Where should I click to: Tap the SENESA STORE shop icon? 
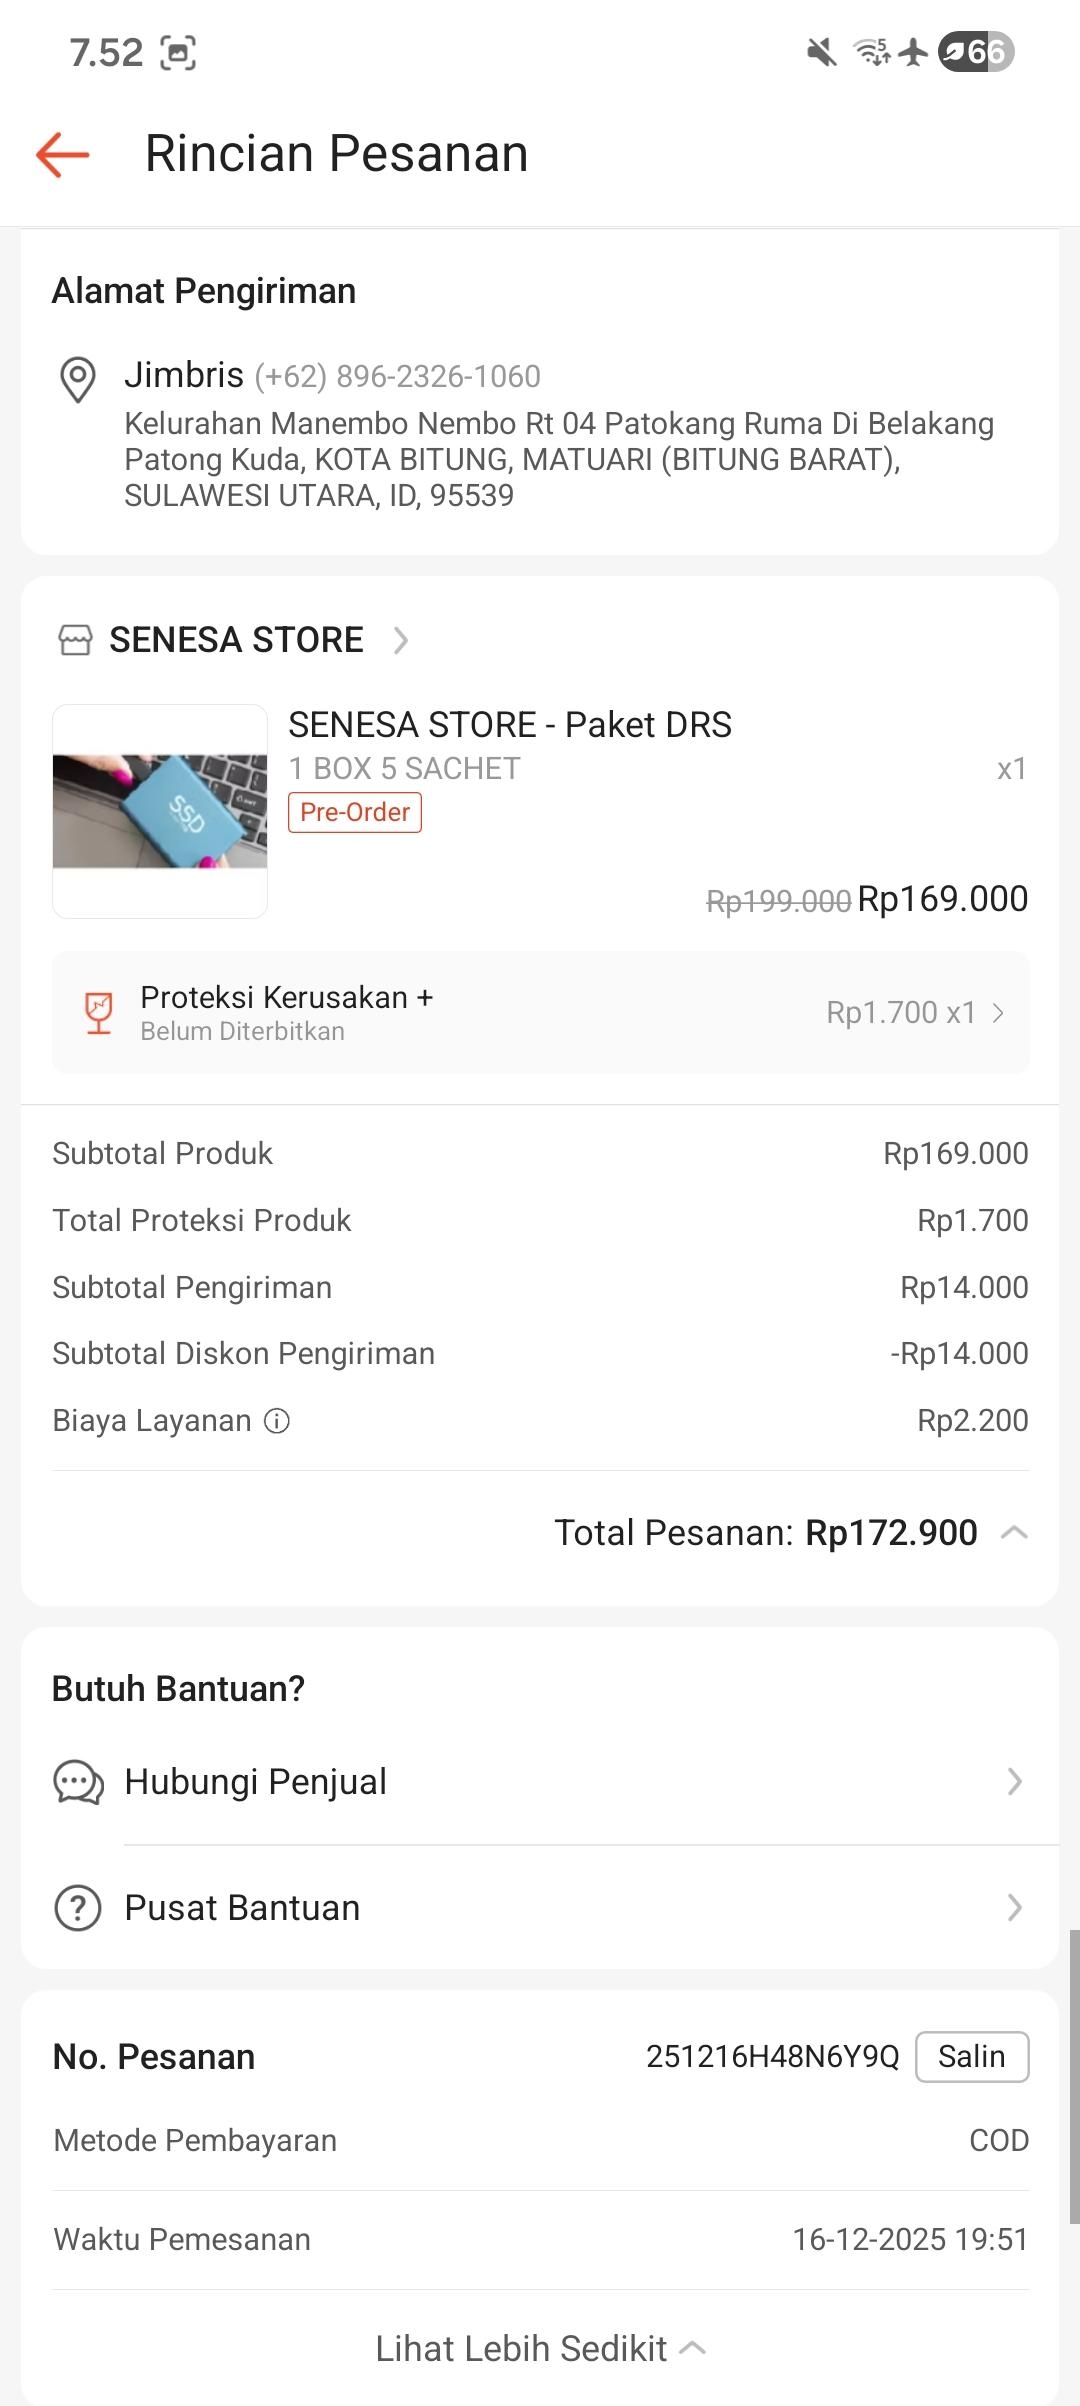coord(75,640)
